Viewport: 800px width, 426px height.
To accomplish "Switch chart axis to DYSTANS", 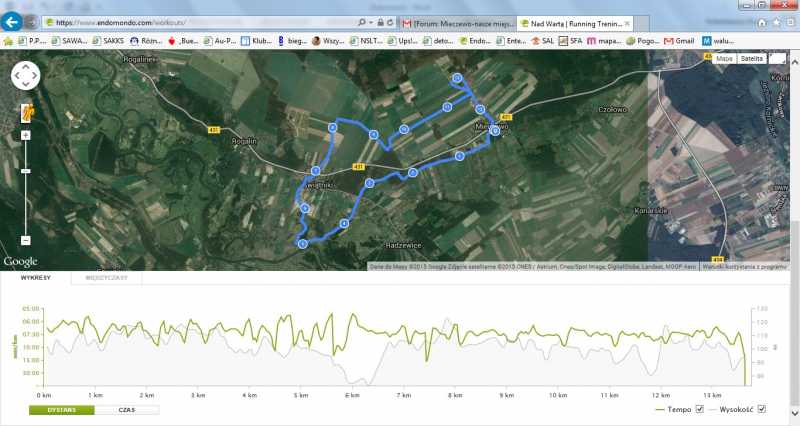I will [x=62, y=410].
